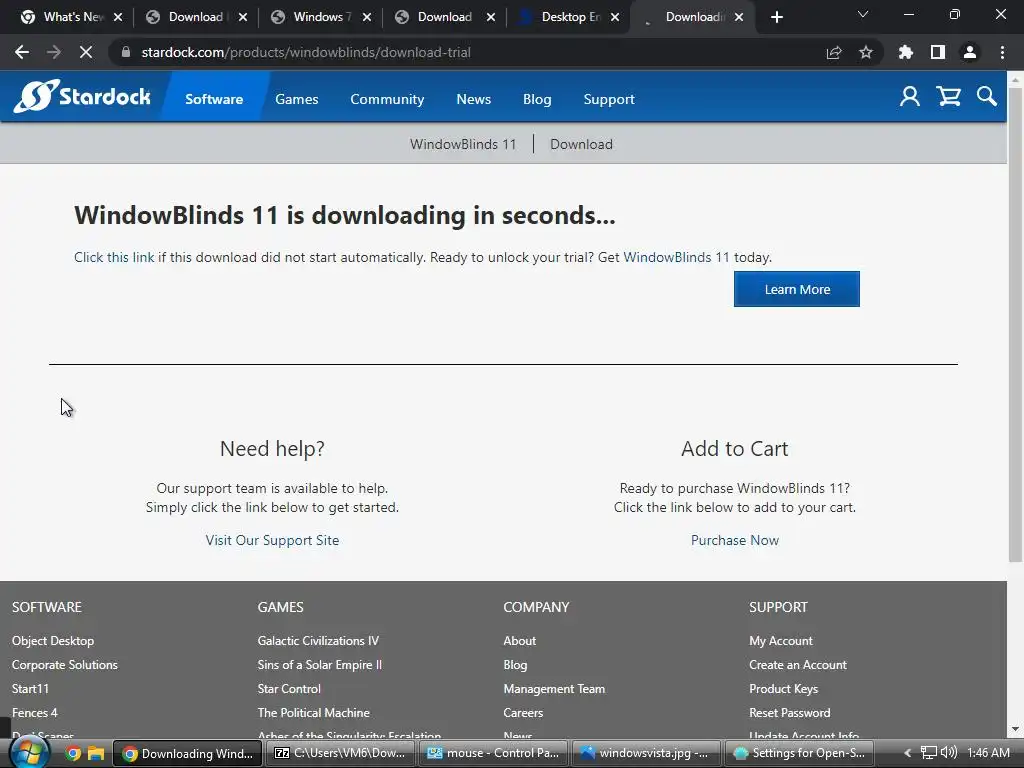The height and width of the screenshot is (768, 1024).
Task: Close the What's New tab
Action: coord(118,17)
